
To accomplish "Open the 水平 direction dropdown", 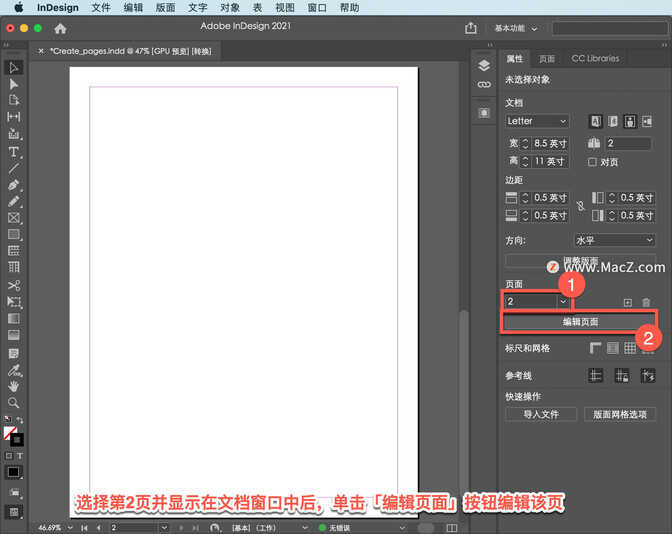I will pyautogui.click(x=614, y=240).
